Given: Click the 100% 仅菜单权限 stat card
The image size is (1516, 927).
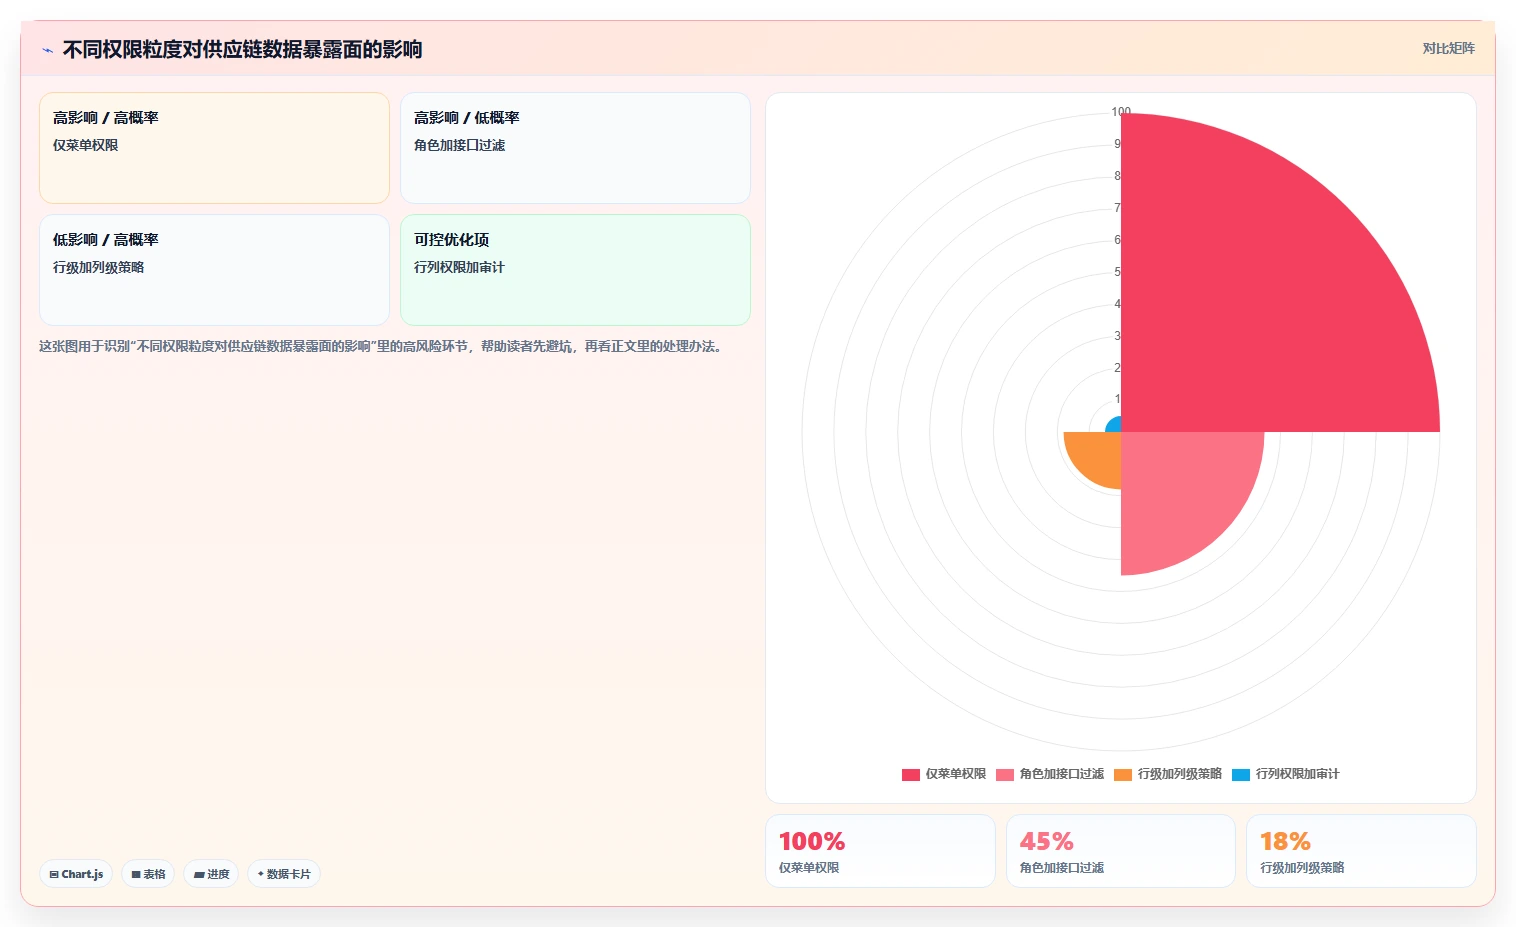Looking at the screenshot, I should pyautogui.click(x=880, y=851).
